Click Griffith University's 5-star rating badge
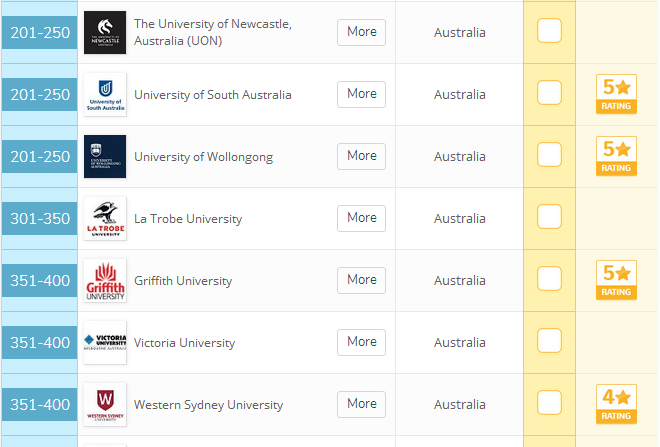Screen dimensions: 660x447 tap(616, 280)
